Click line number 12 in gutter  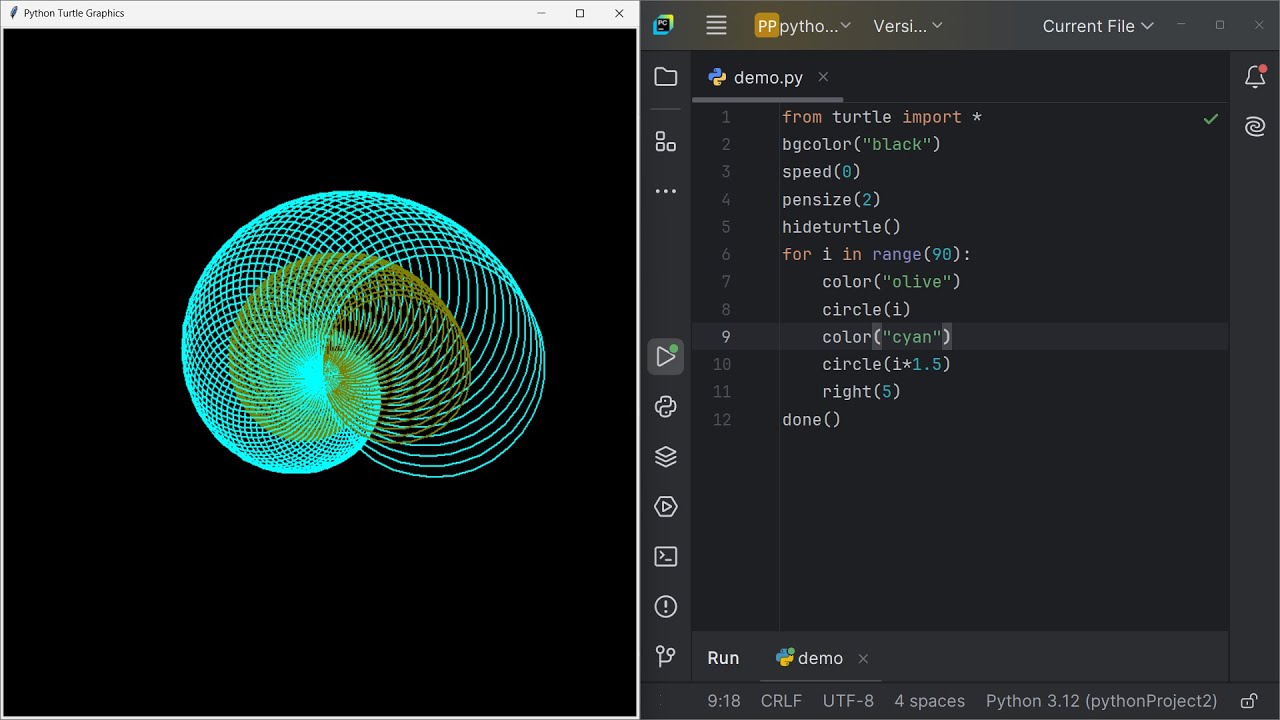722,420
